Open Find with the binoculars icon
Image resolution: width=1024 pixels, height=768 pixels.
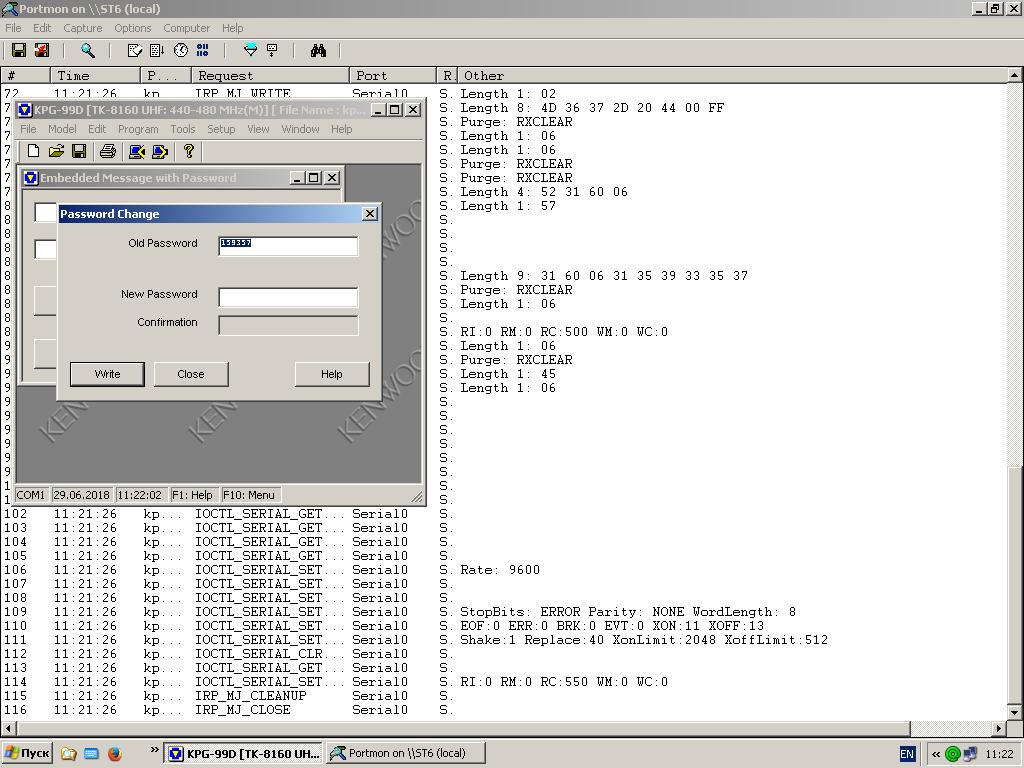click(318, 50)
